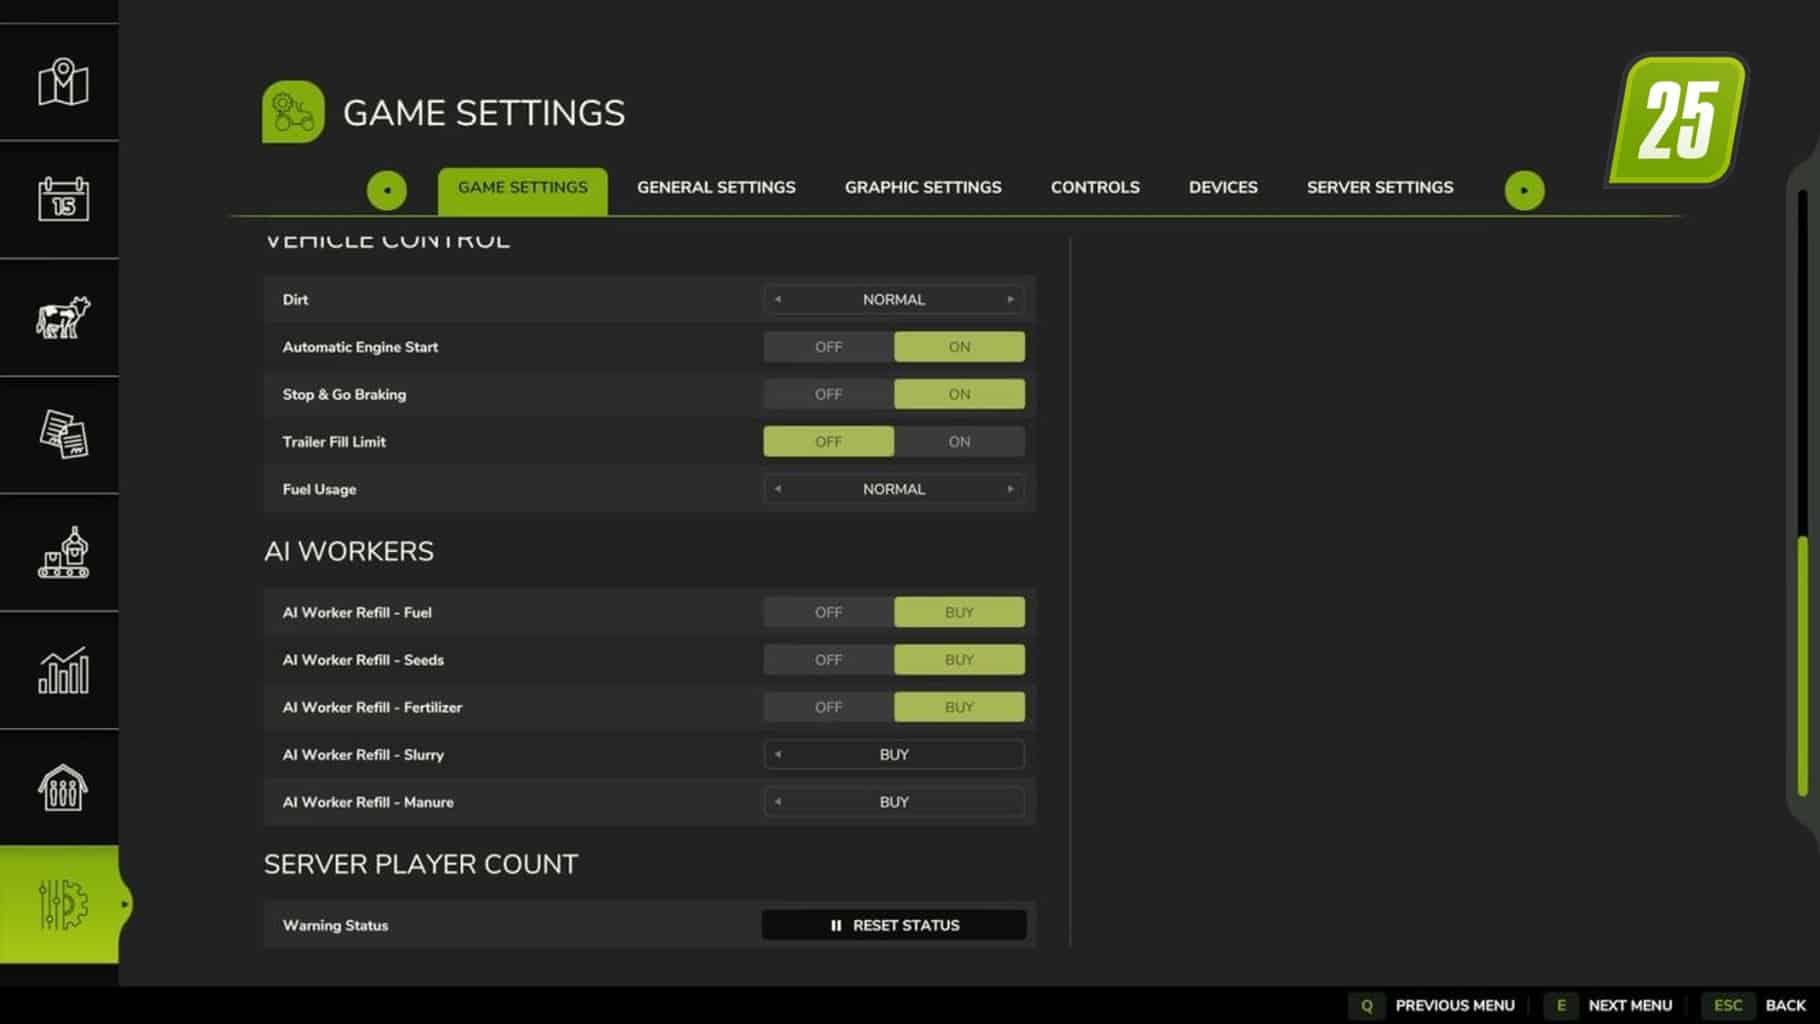Open the calendar icon in sidebar

click(63, 199)
